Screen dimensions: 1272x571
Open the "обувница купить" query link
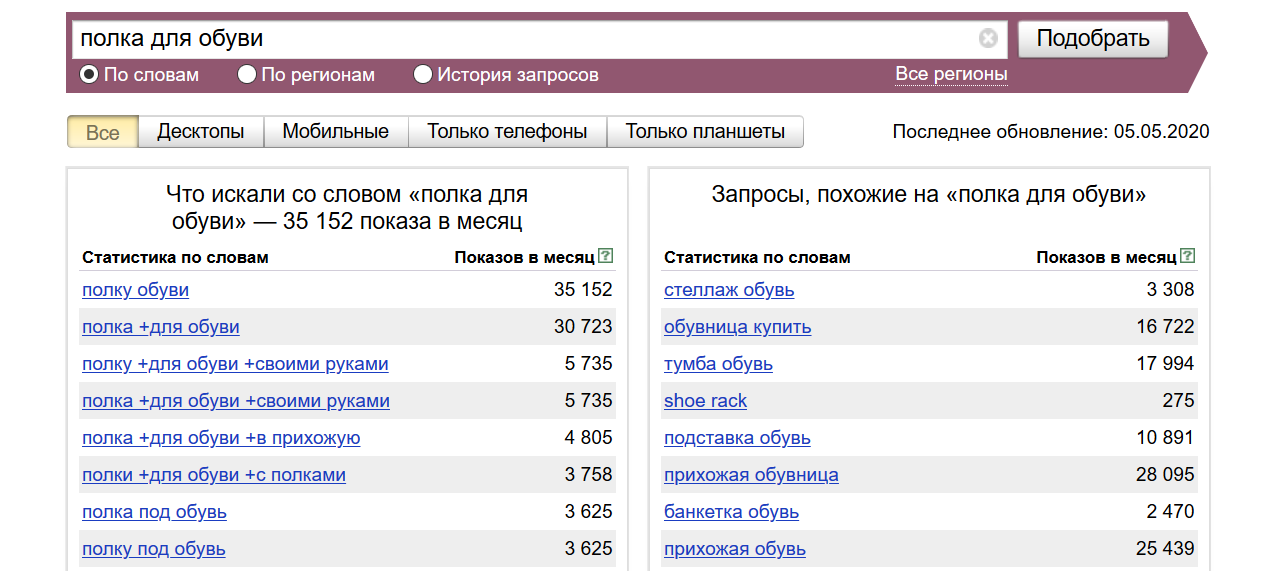coord(737,327)
